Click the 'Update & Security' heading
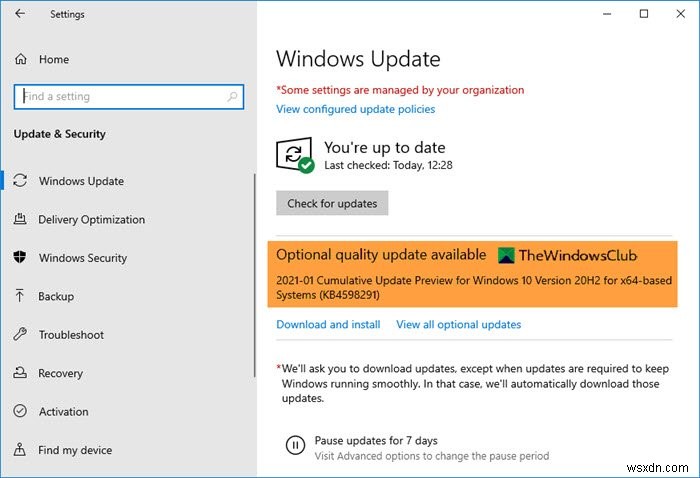Image resolution: width=700 pixels, height=478 pixels. click(x=60, y=134)
